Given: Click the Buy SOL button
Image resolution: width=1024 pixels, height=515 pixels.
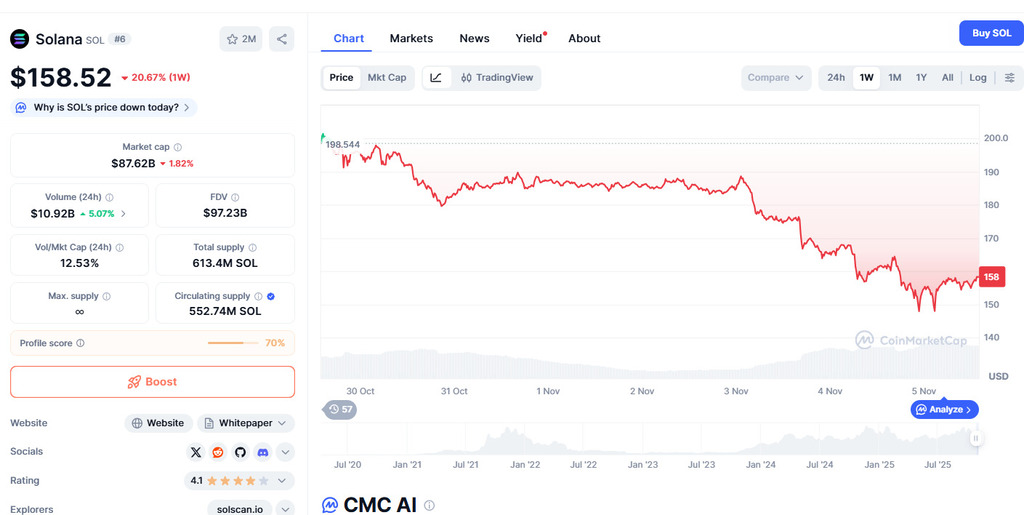Looking at the screenshot, I should click(991, 33).
